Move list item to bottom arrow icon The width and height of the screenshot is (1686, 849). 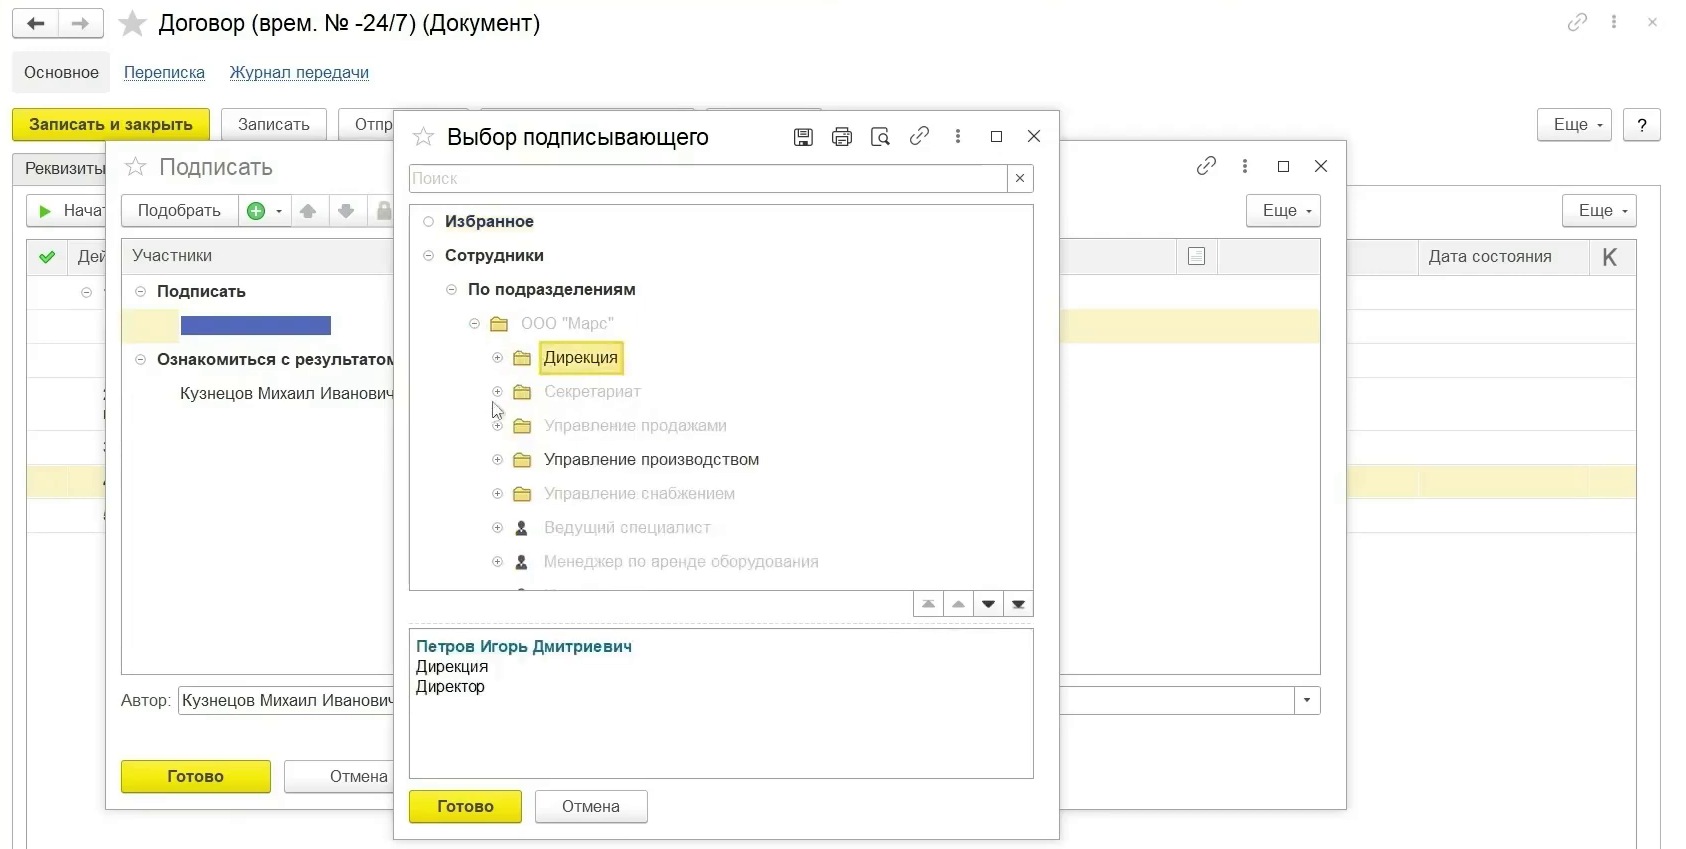tap(1018, 604)
